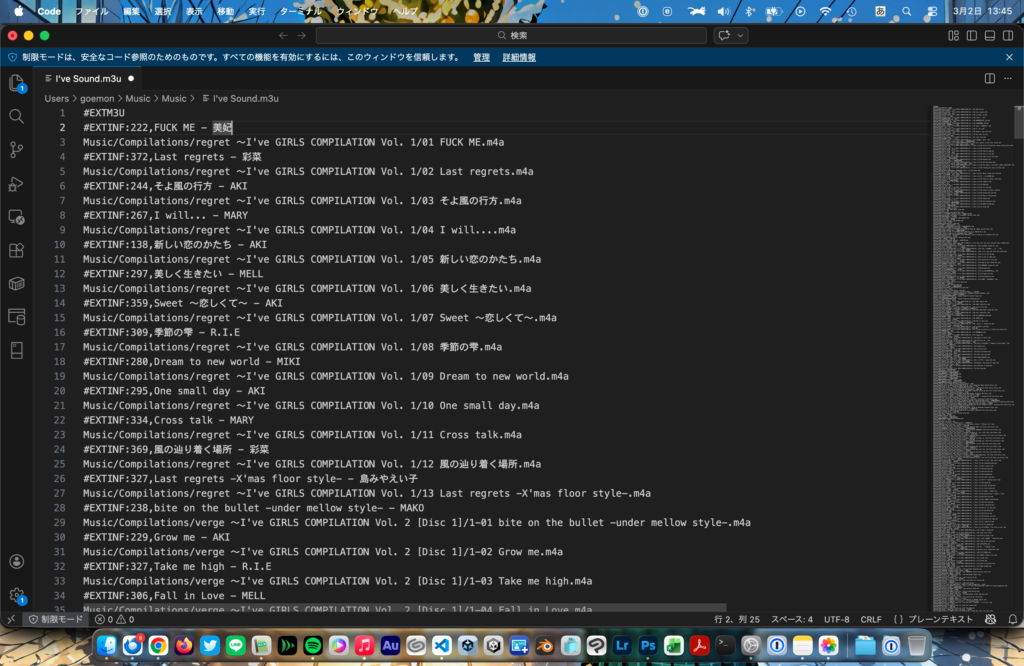This screenshot has height=666, width=1024.
Task: Click the 詳細情報 link in banner
Action: [519, 58]
